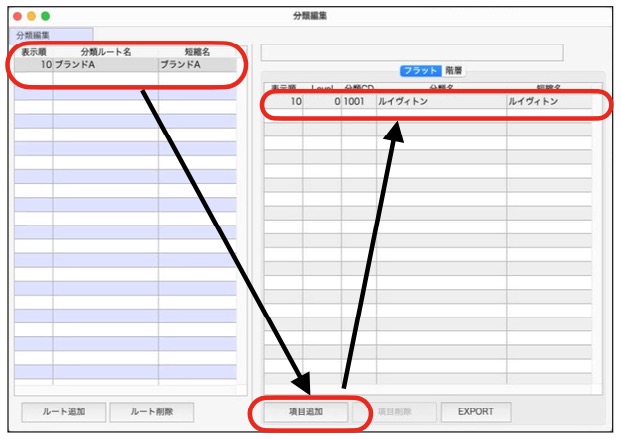The height and width of the screenshot is (439, 621).
Task: Click the ルート追加 button
Action: [x=62, y=412]
